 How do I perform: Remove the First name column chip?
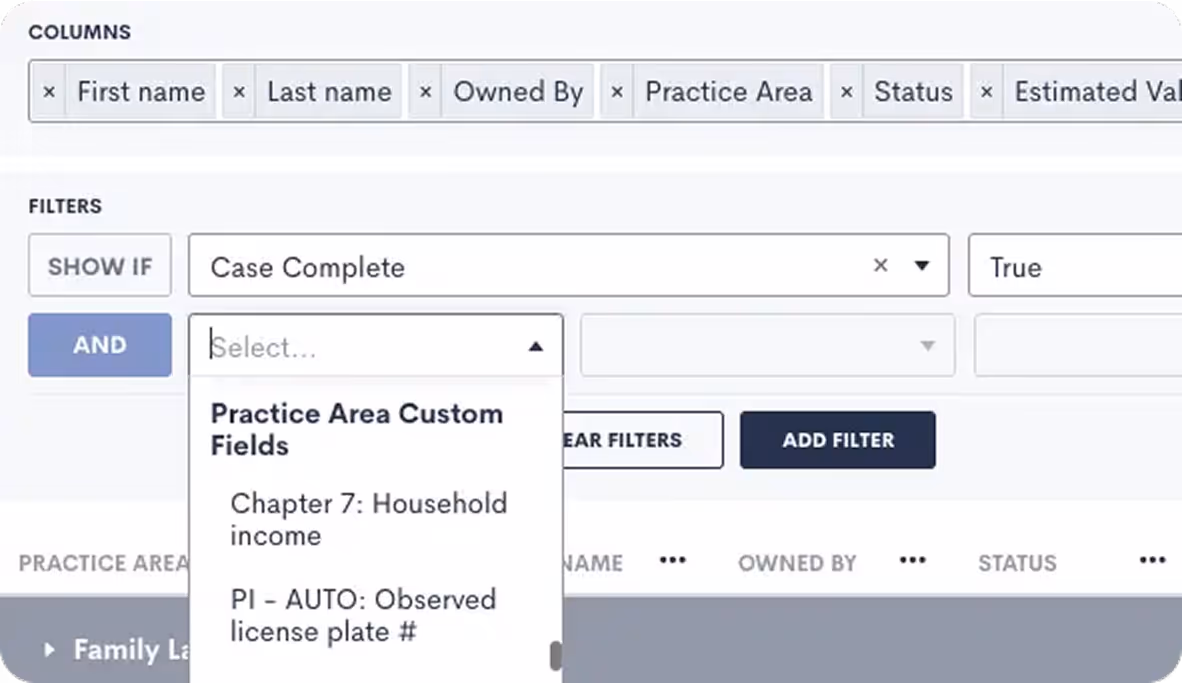[x=49, y=91]
